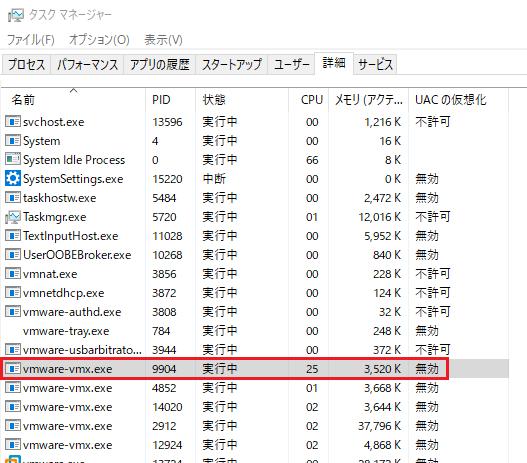Switch to the アプリの履歴 tab
527x463 pixels.
(x=160, y=65)
